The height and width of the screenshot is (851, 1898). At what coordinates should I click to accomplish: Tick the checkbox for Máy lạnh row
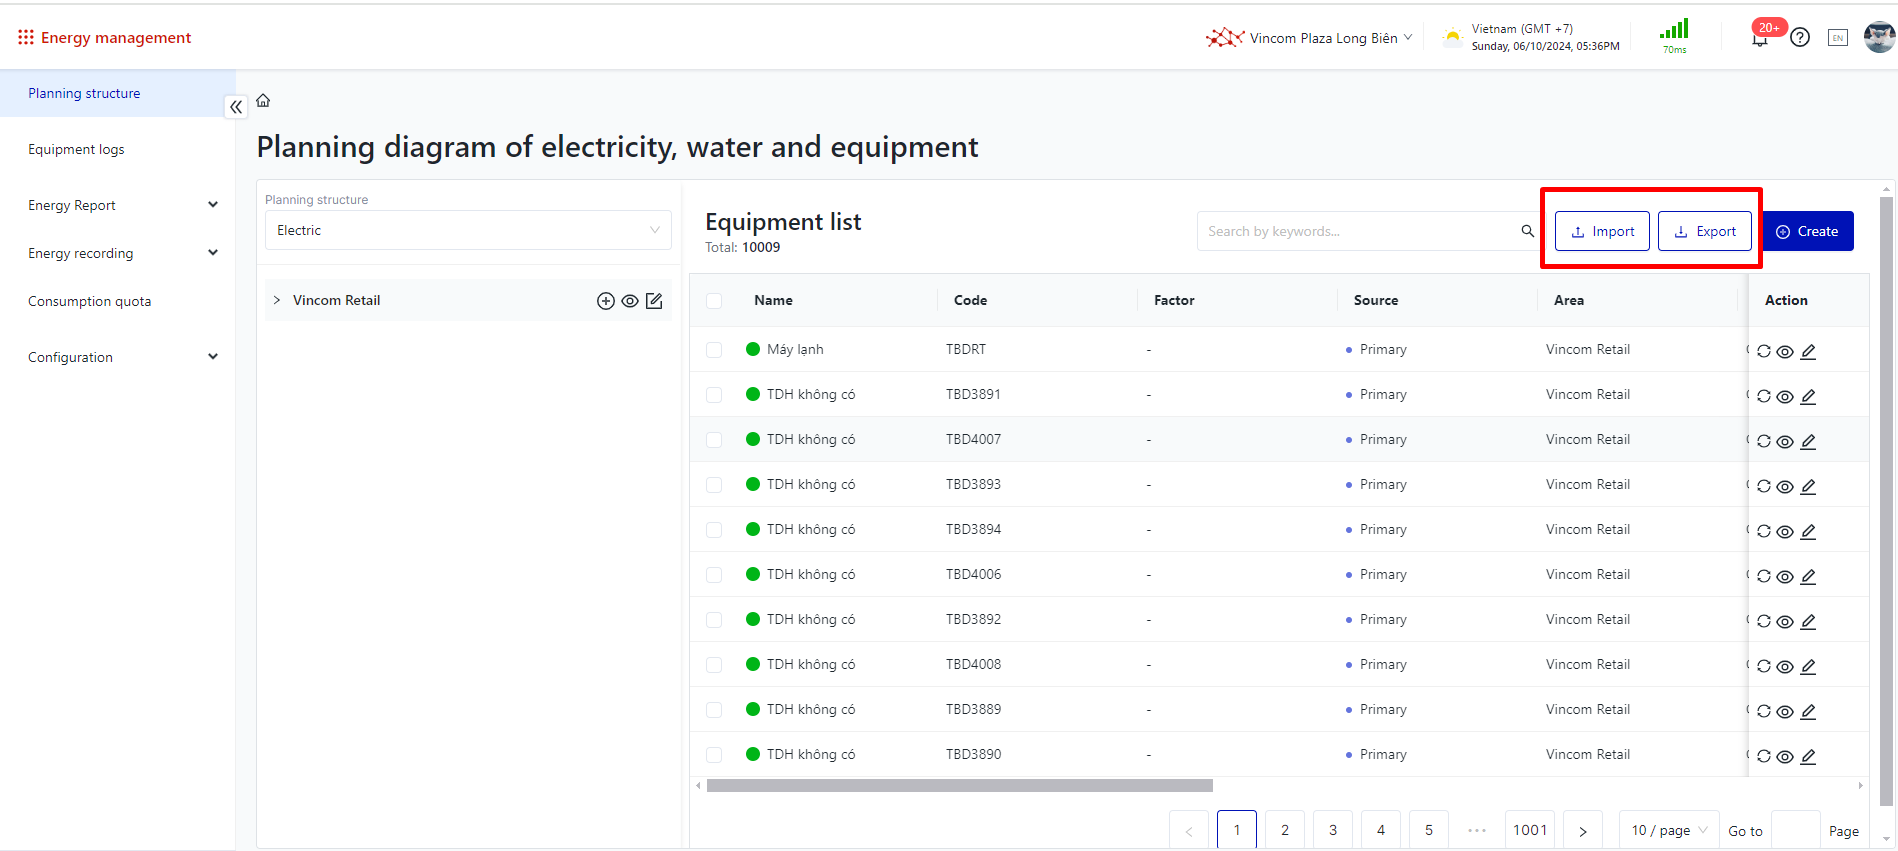[714, 350]
